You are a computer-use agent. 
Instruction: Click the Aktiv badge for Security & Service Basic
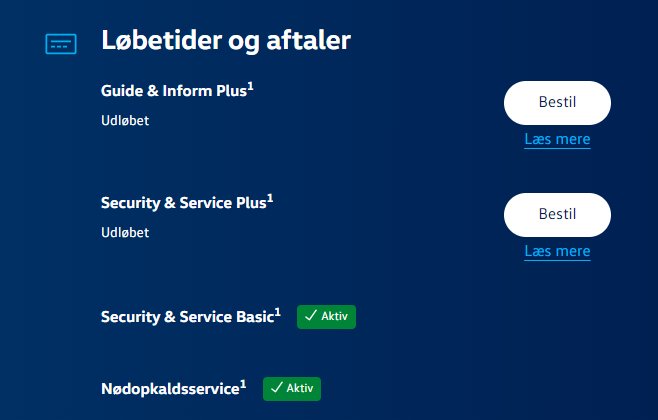(327, 317)
